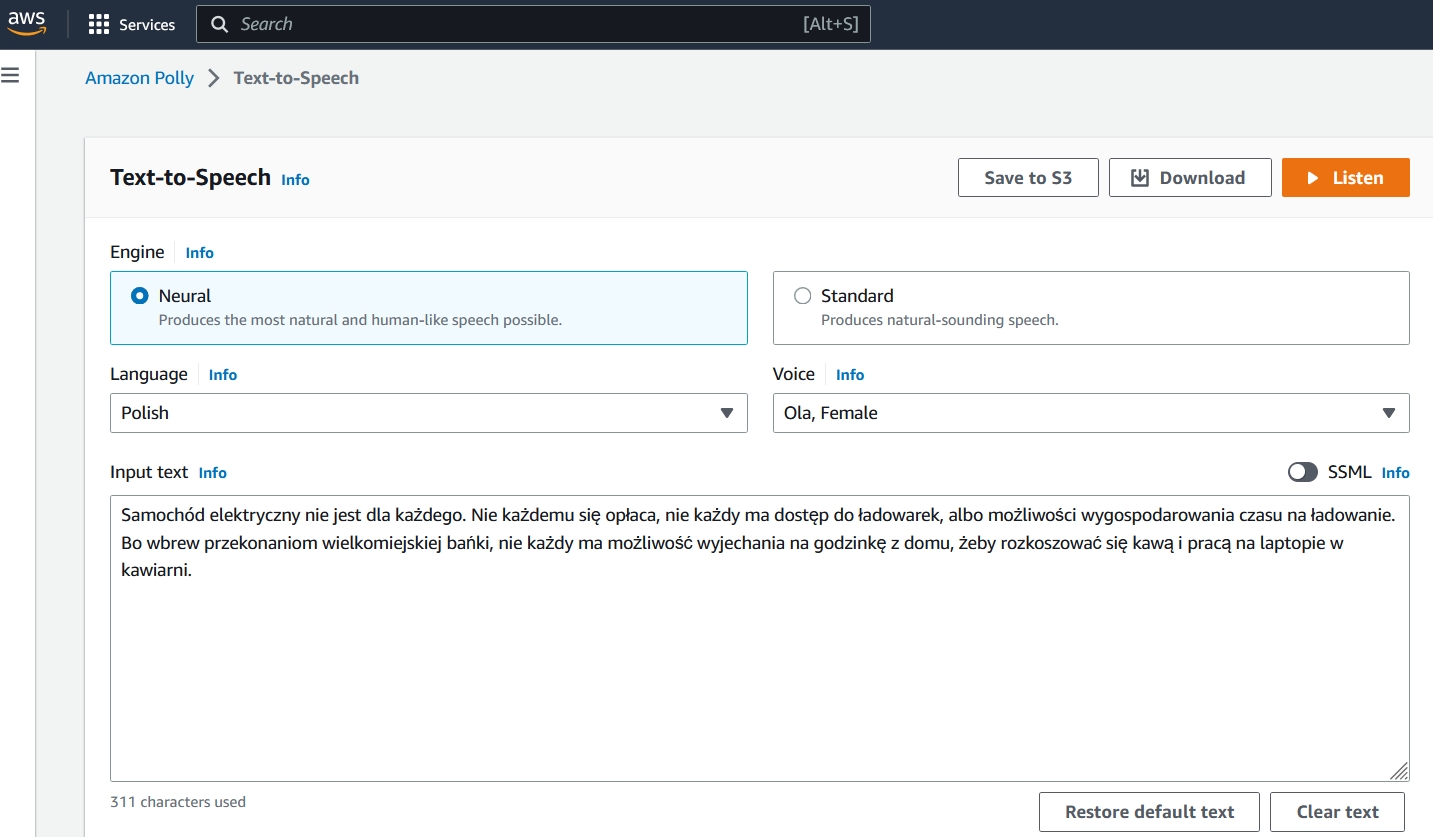Open the Services grid menu
Image resolution: width=1433 pixels, height=837 pixels.
98,24
